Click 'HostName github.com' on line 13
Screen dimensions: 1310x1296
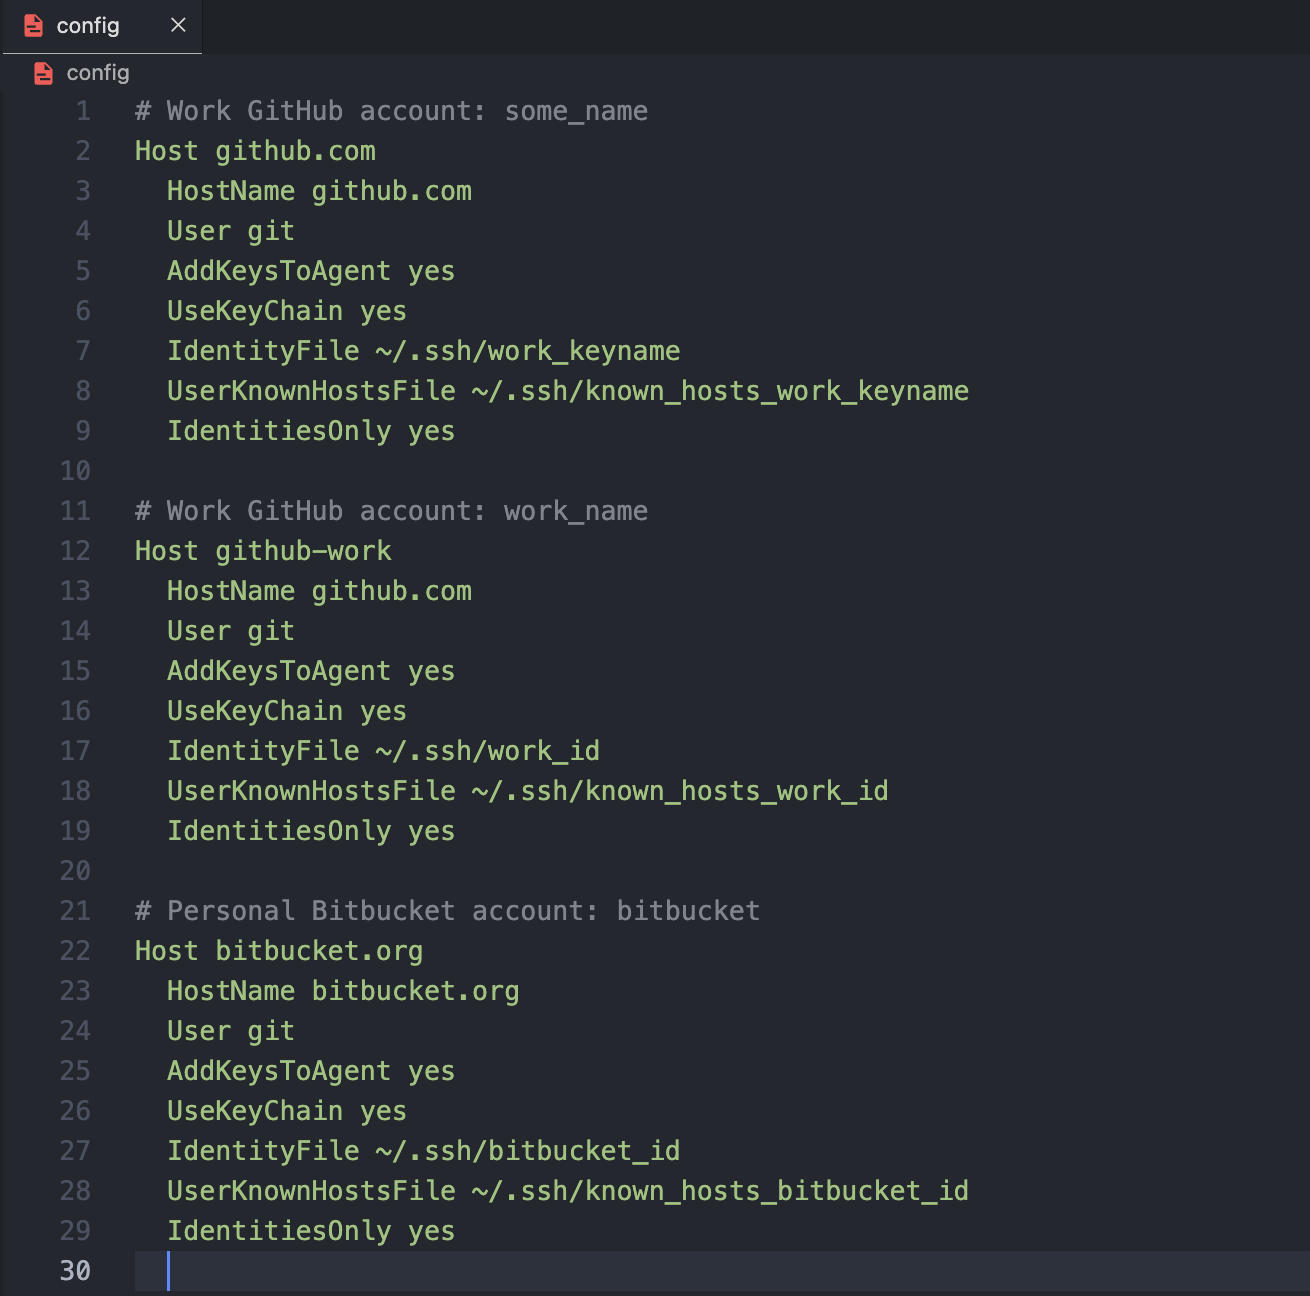(x=319, y=591)
